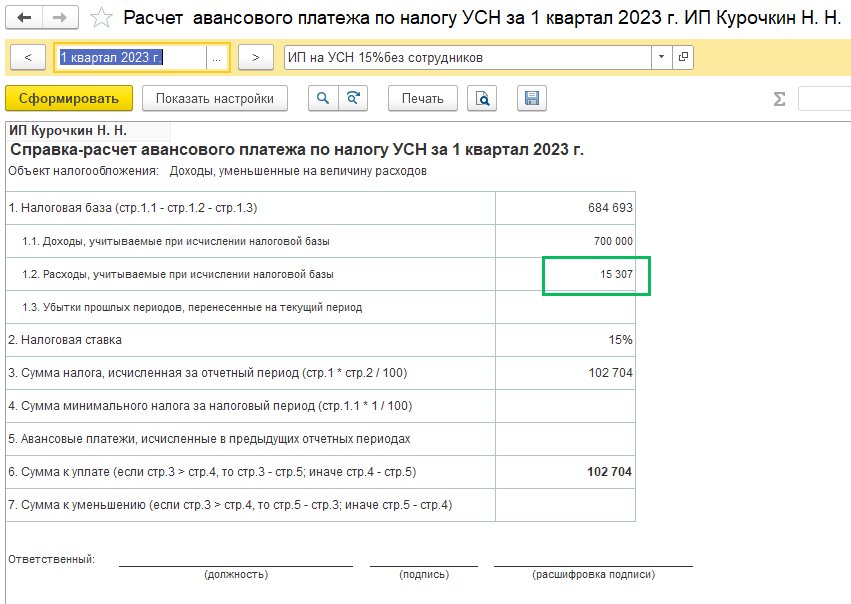Click the sum field next to sigma
Image resolution: width=851 pixels, height=604 pixels.
coord(824,99)
